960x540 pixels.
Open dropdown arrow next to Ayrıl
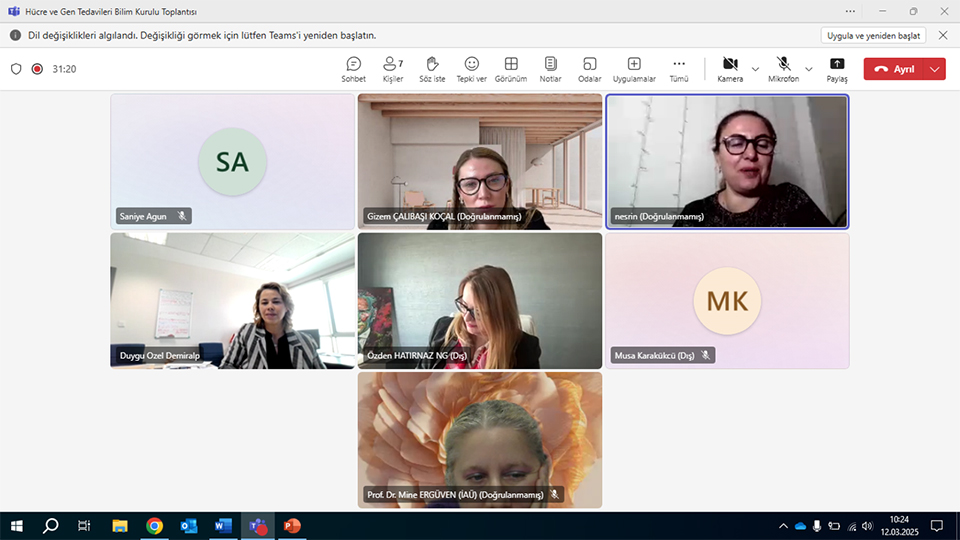[935, 69]
